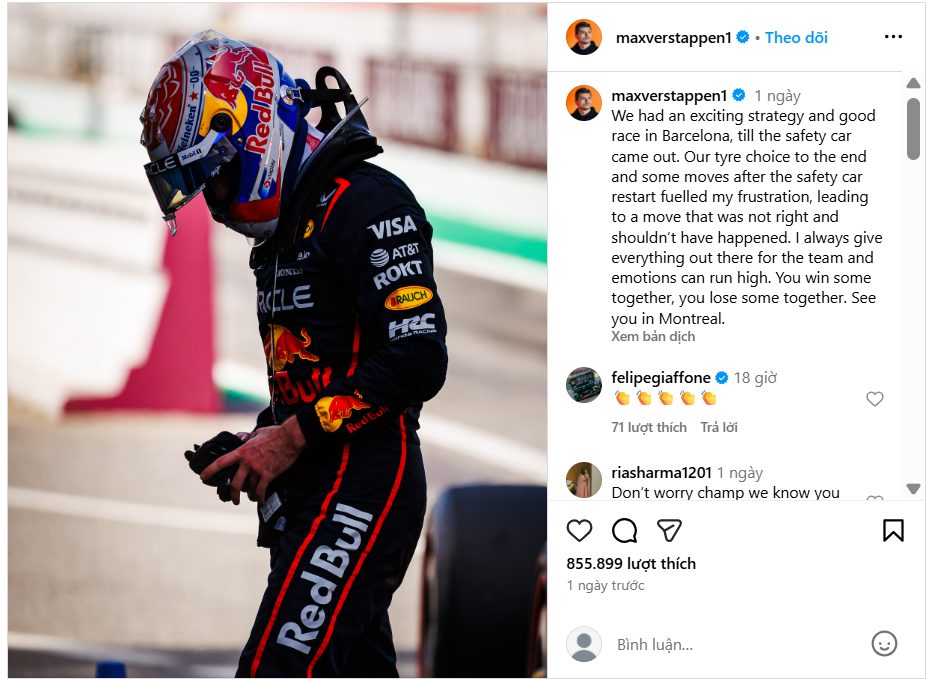
Task: Click the comments scrollbar thumb
Action: [x=913, y=129]
